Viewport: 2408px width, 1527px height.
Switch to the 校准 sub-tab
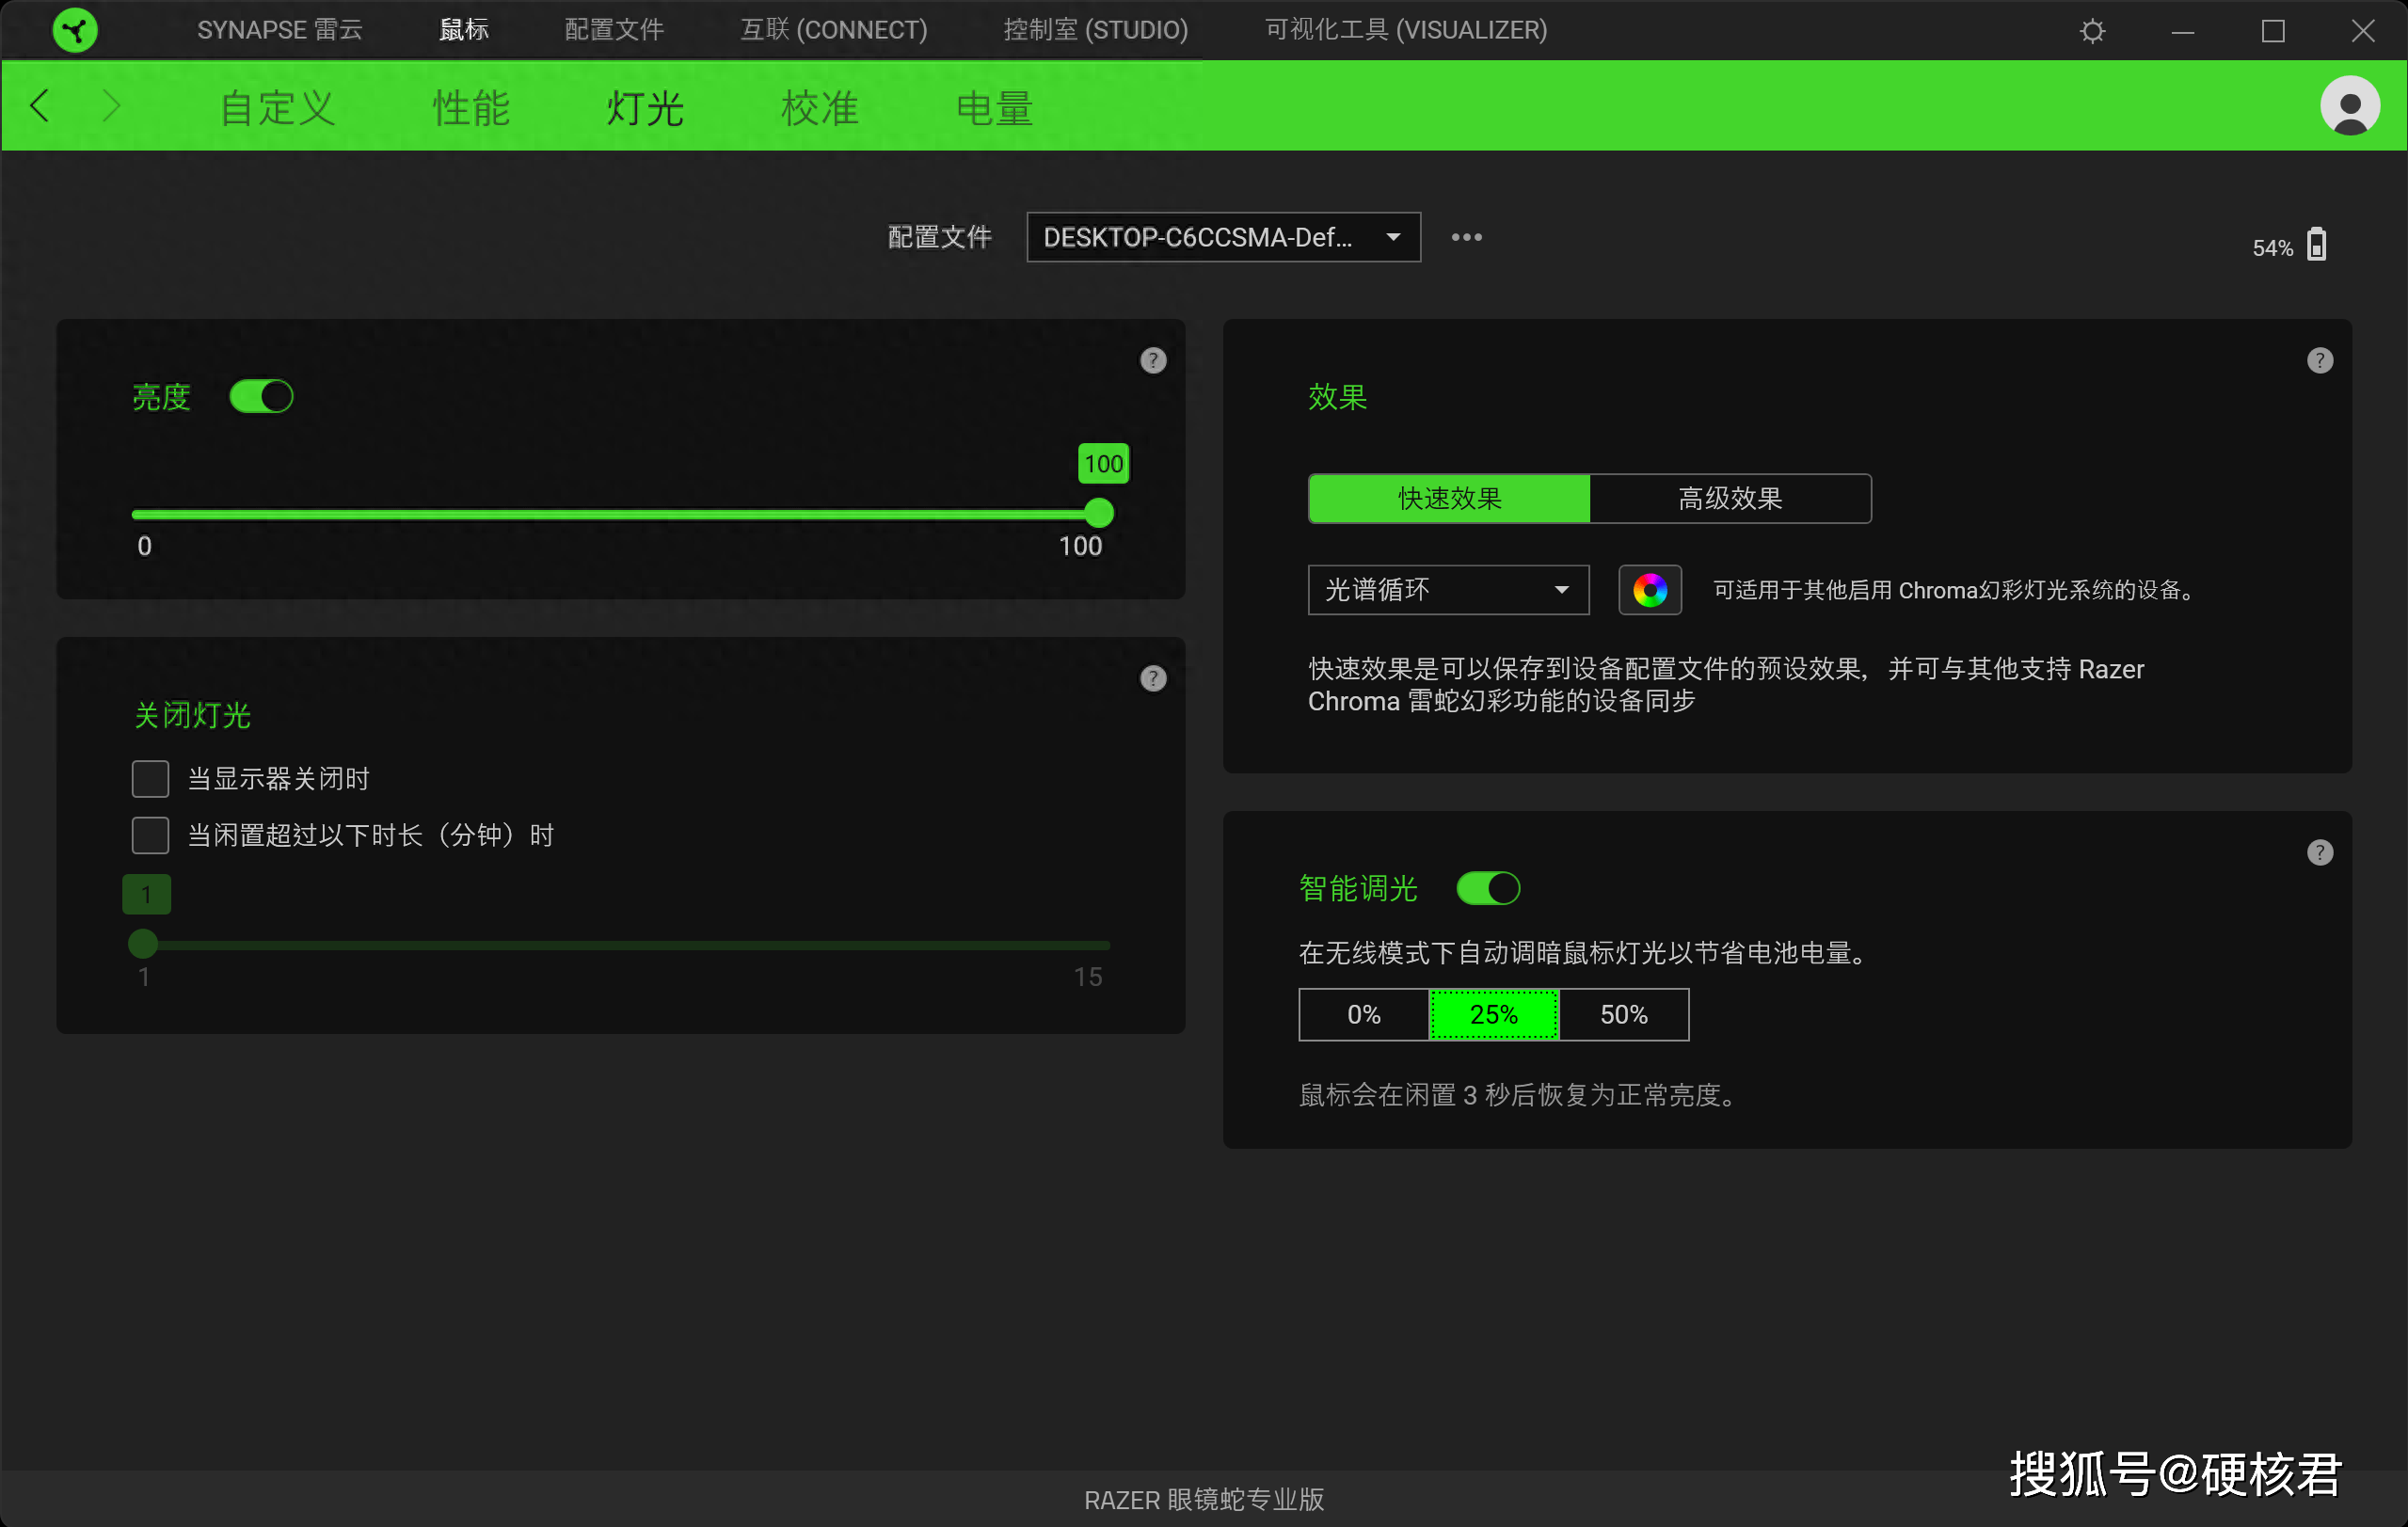tap(819, 107)
